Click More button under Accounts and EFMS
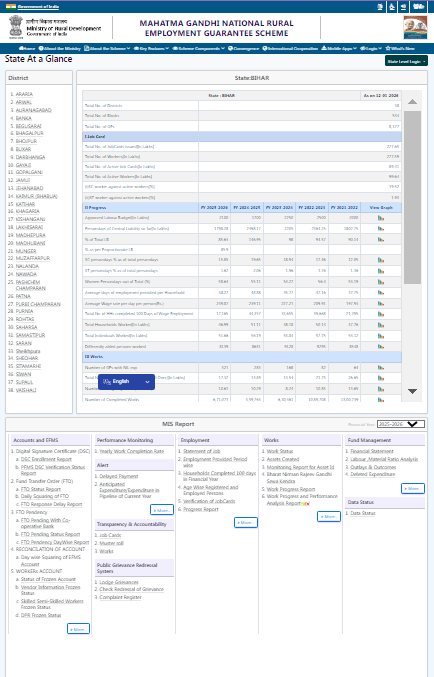434x677 pixels. (78, 629)
